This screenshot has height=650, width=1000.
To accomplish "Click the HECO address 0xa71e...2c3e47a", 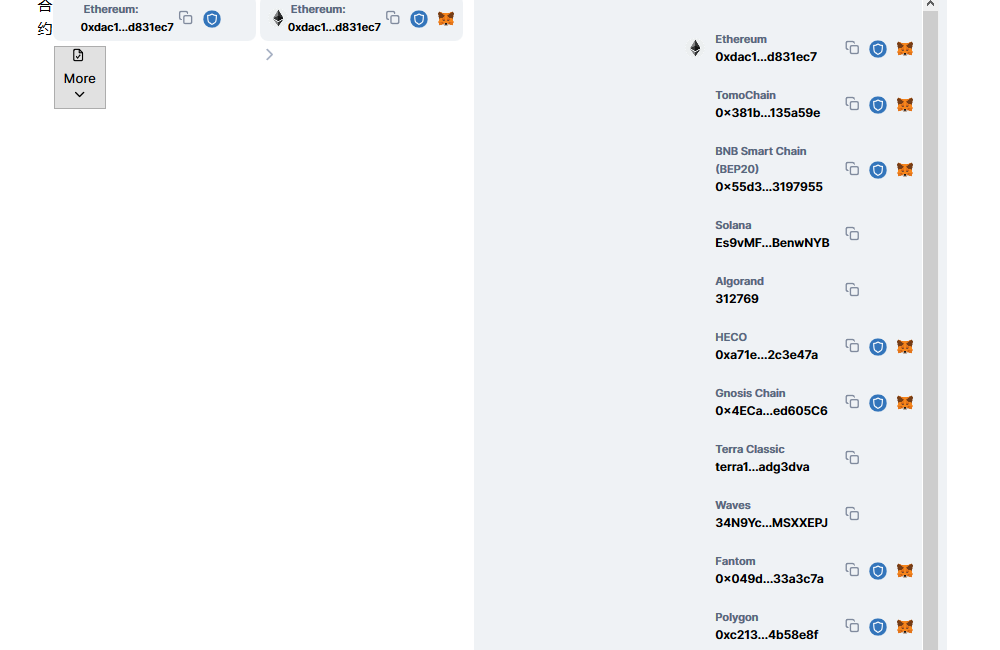I will (x=767, y=355).
